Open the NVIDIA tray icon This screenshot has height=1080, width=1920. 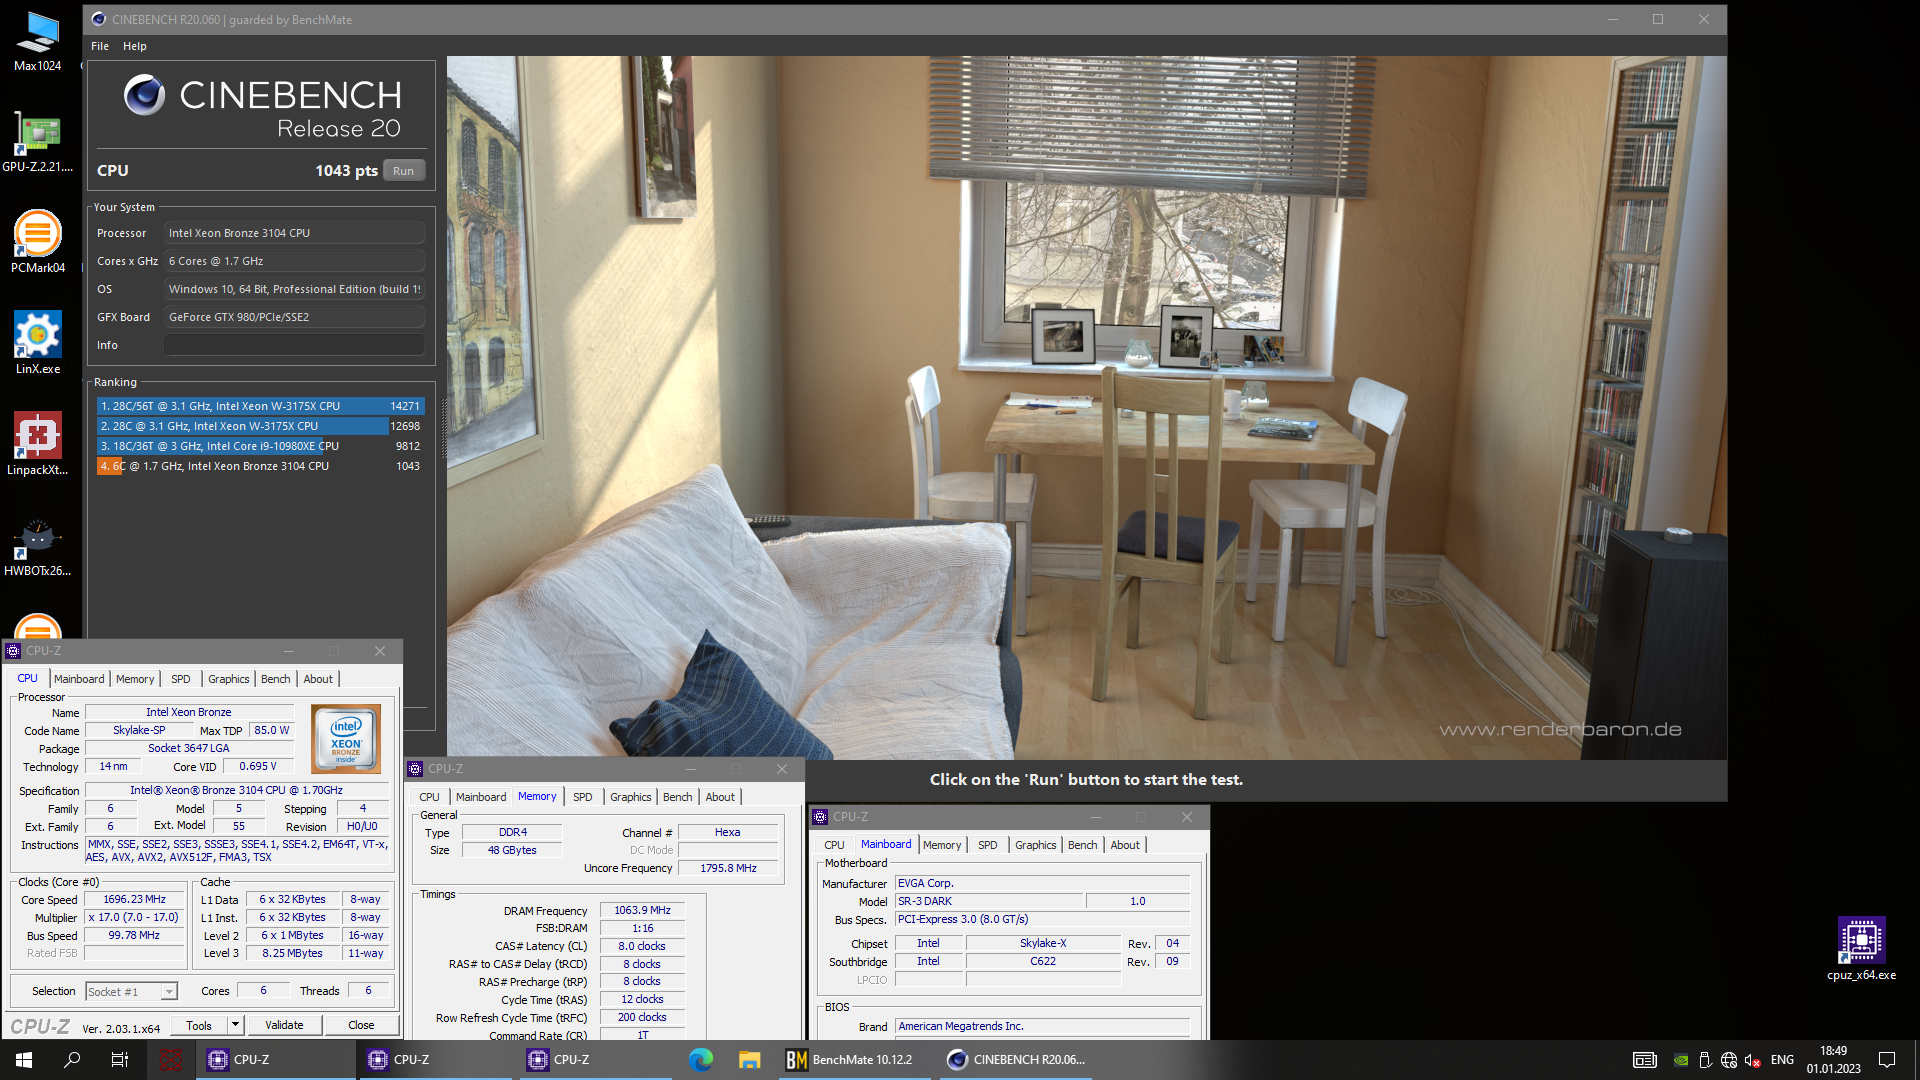coord(1681,1060)
